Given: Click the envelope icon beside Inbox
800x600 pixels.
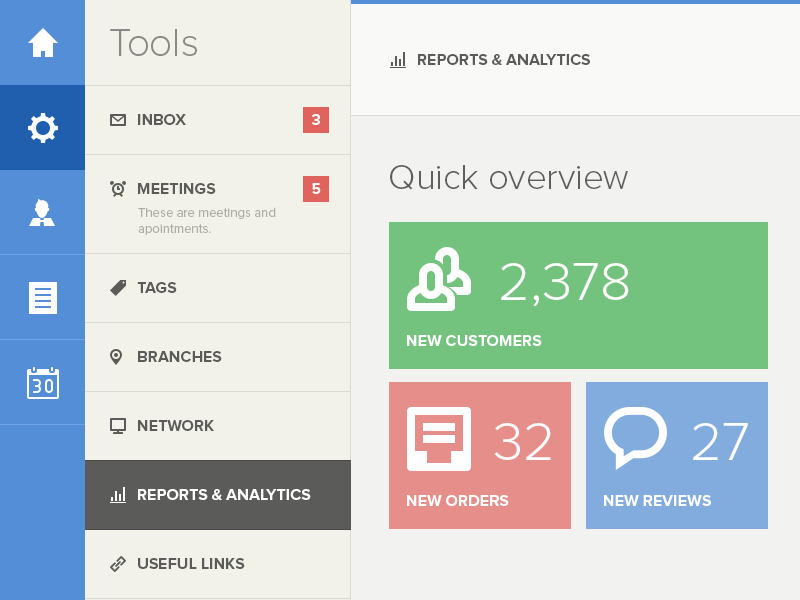Looking at the screenshot, I should pos(118,120).
